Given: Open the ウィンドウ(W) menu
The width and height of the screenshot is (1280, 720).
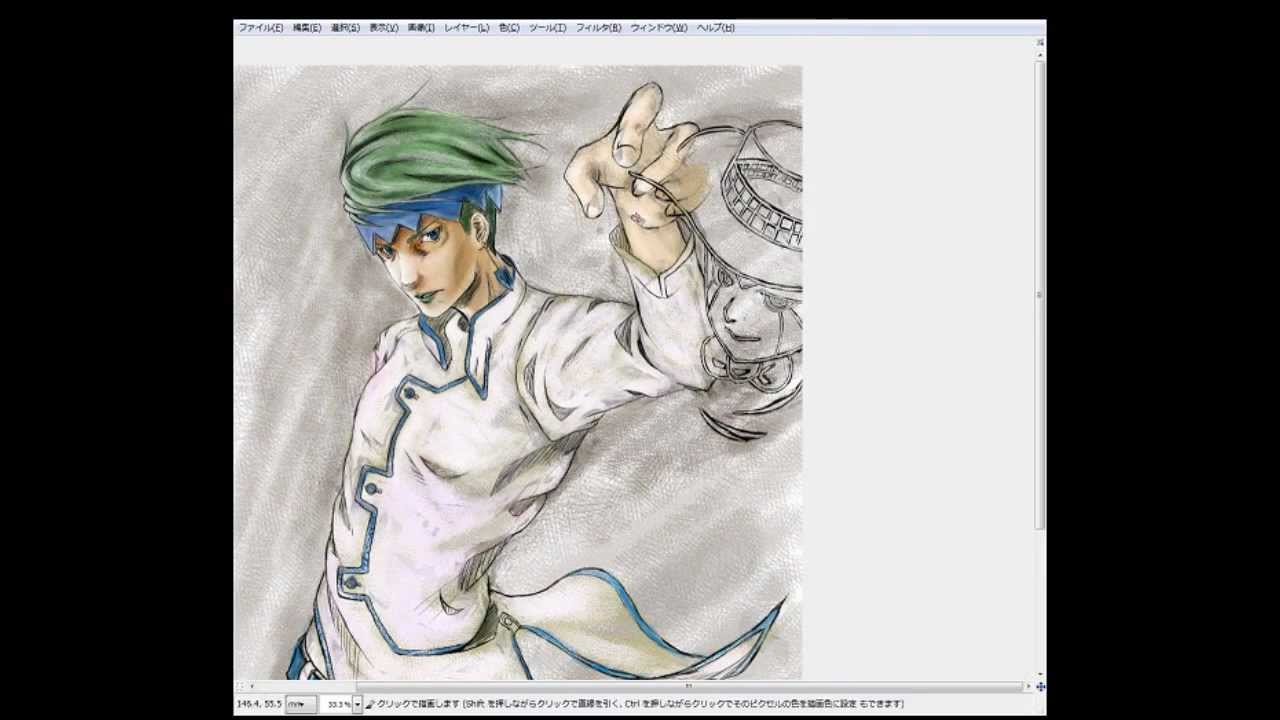Looking at the screenshot, I should (658, 28).
